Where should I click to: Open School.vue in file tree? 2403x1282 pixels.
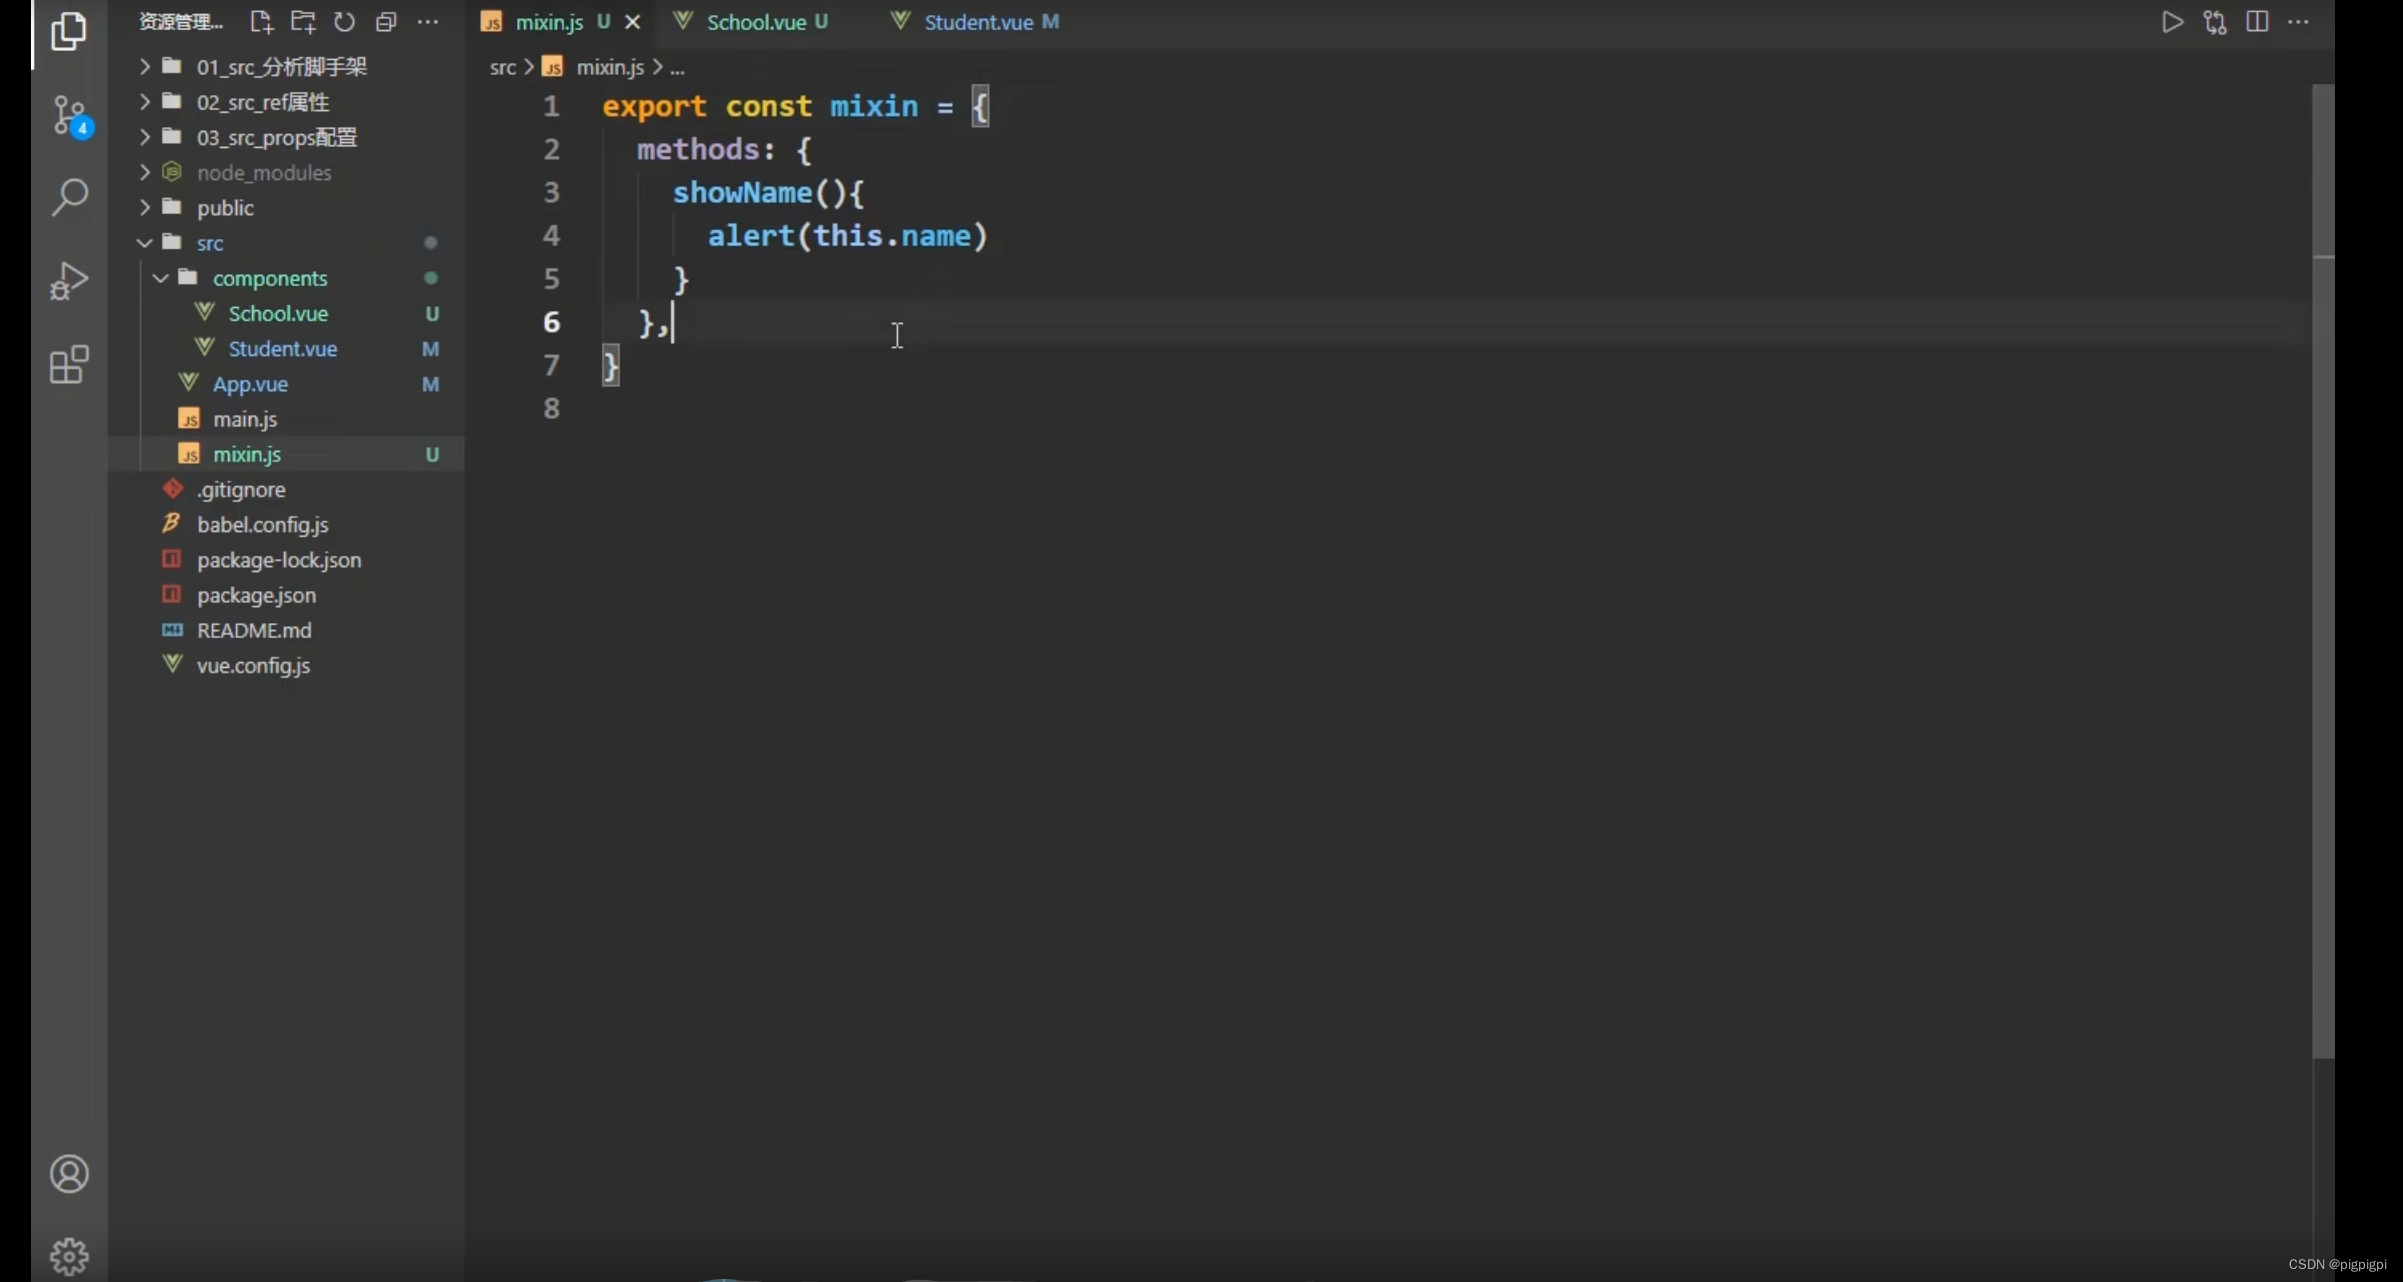278,313
